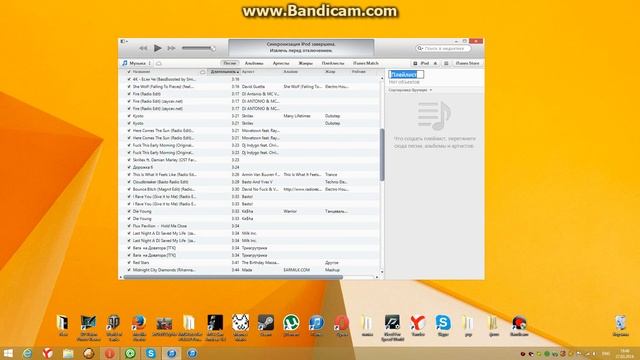The height and width of the screenshot is (360, 640).
Task: Click the horizontal scrollbar of song list
Action: tap(233, 277)
